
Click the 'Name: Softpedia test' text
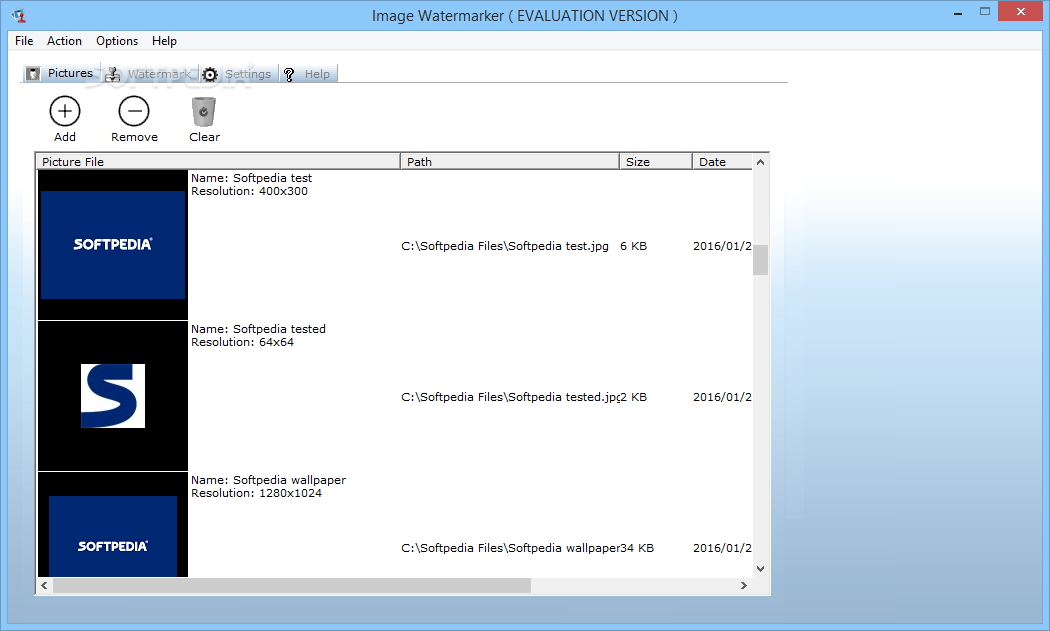[251, 178]
